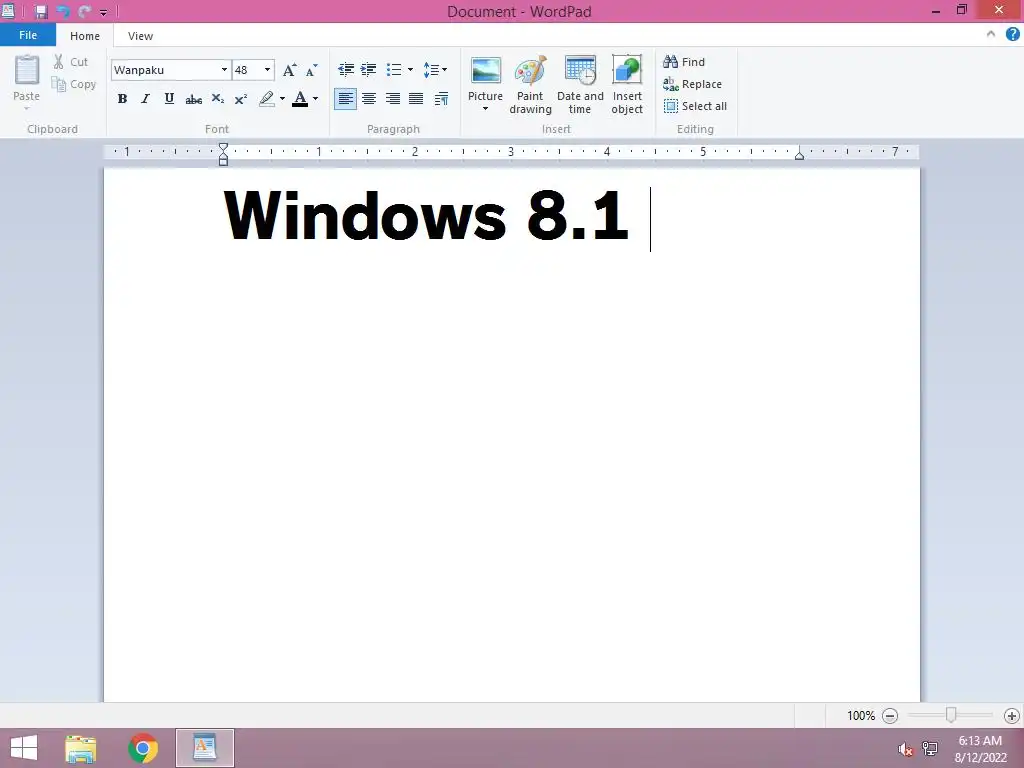Zoom in with the plus button
Screen dimensions: 1024x768
[1012, 716]
